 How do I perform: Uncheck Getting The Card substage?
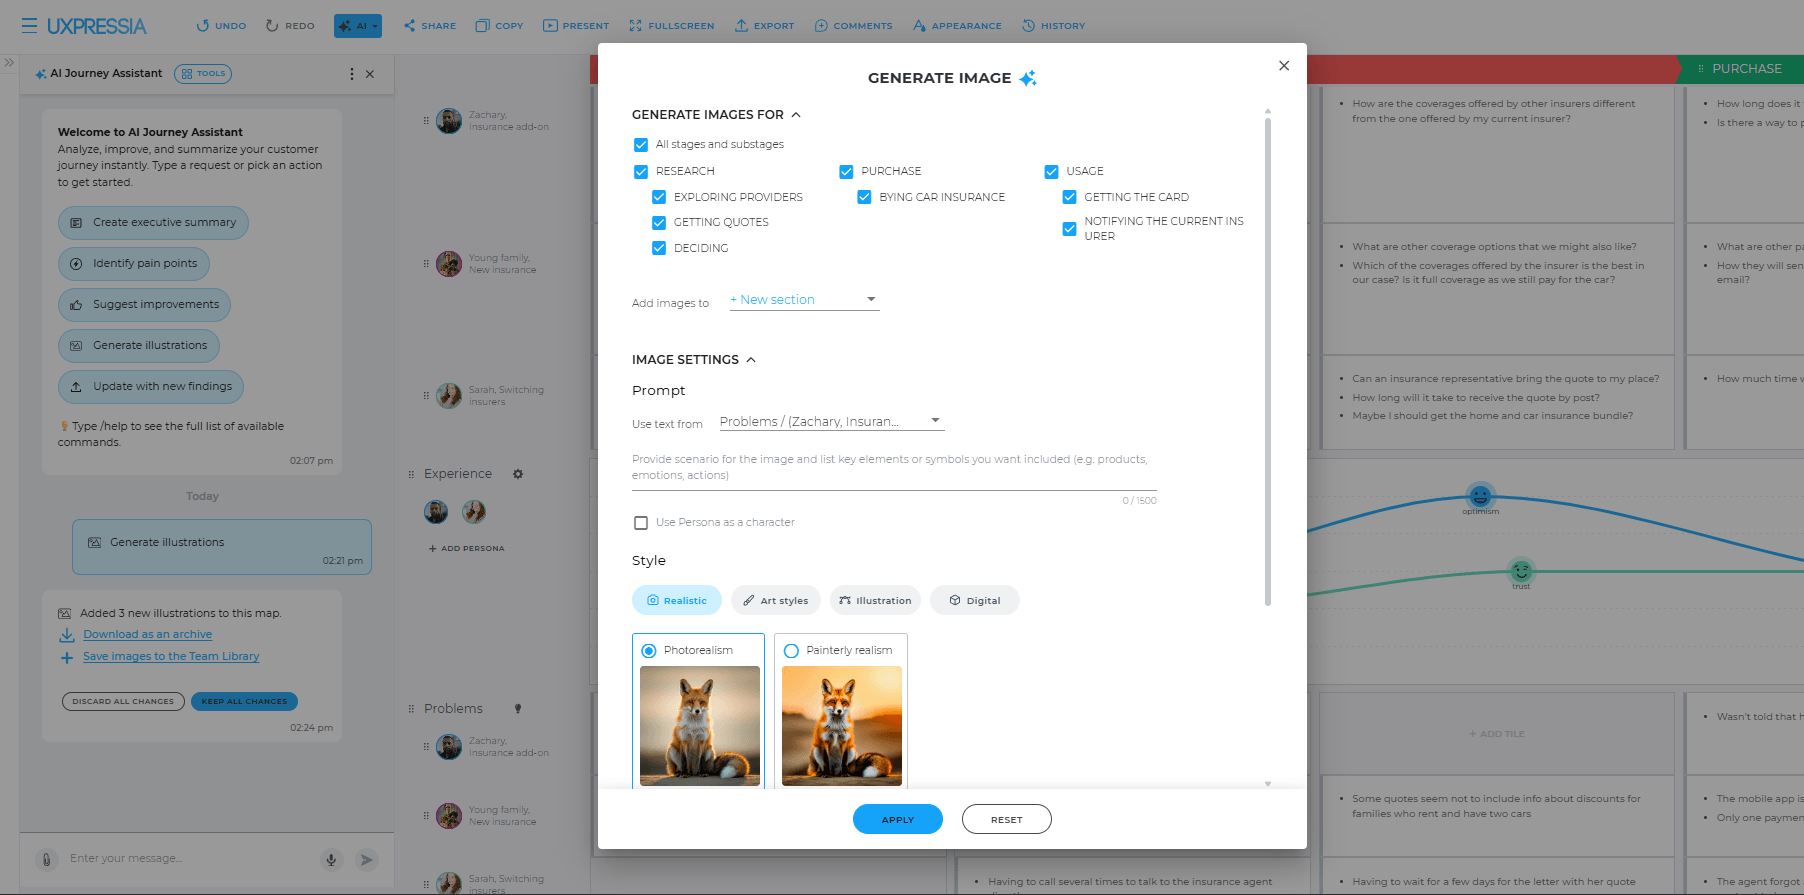click(x=1069, y=198)
